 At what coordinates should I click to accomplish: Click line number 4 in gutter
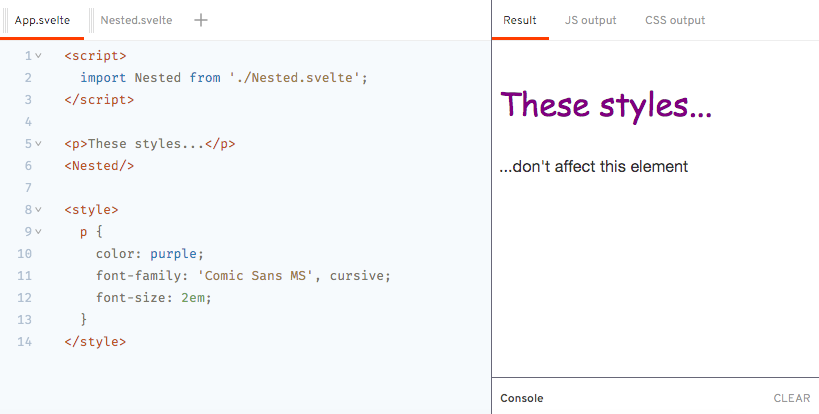click(x=28, y=122)
